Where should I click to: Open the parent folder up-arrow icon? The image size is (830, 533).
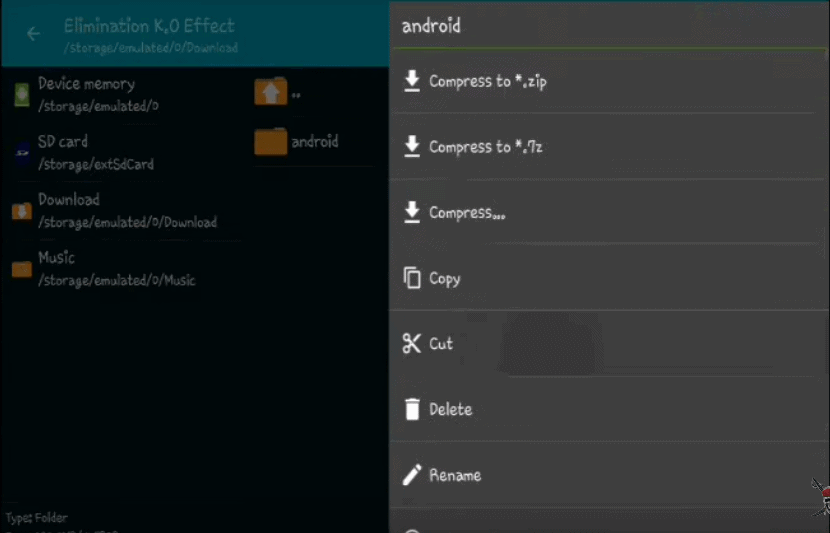click(x=270, y=92)
